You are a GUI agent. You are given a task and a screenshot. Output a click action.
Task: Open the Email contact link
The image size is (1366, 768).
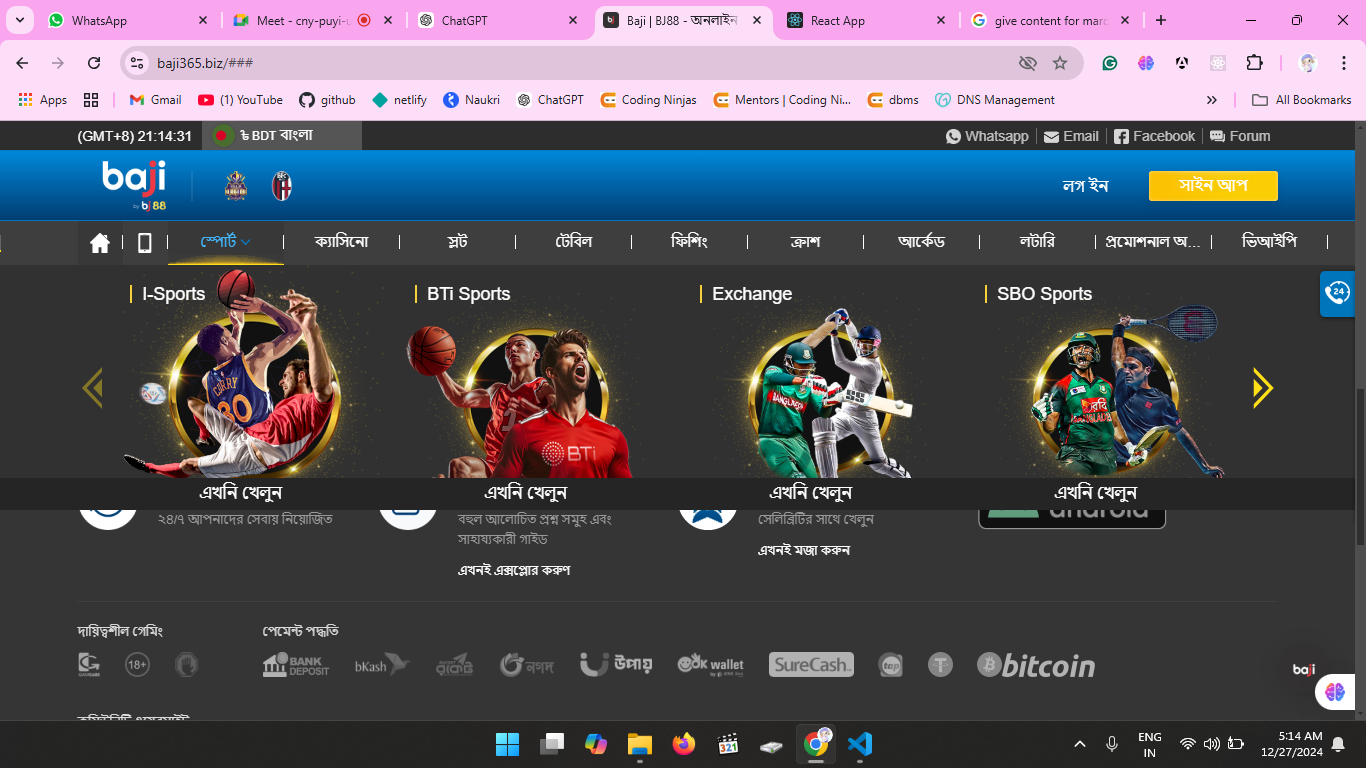coord(1071,136)
